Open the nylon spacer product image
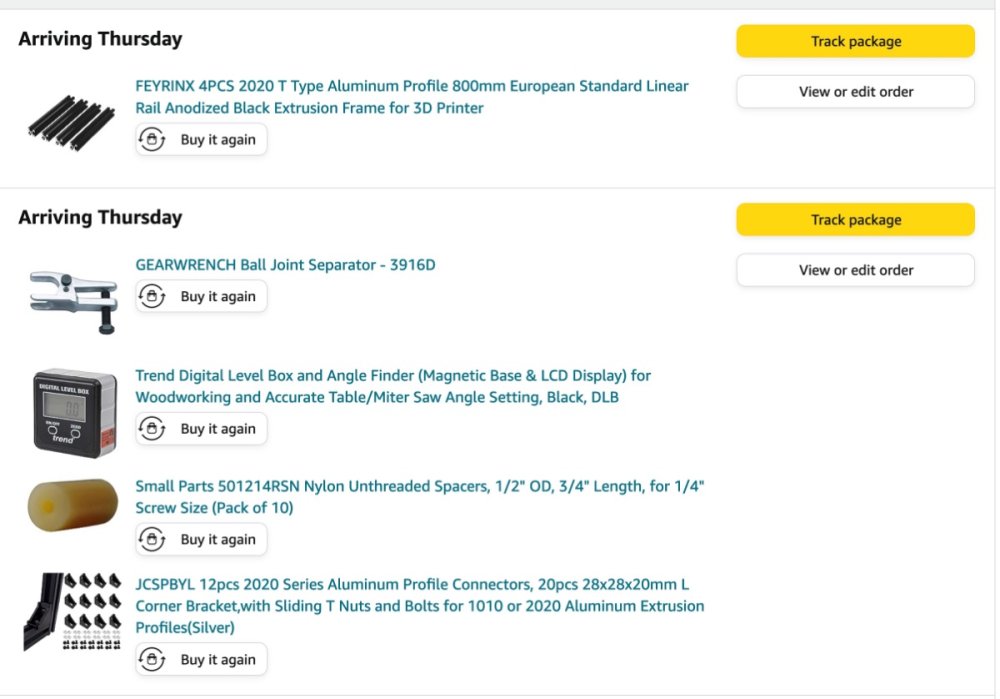Screen dimensions: 1000x699 click(x=72, y=505)
